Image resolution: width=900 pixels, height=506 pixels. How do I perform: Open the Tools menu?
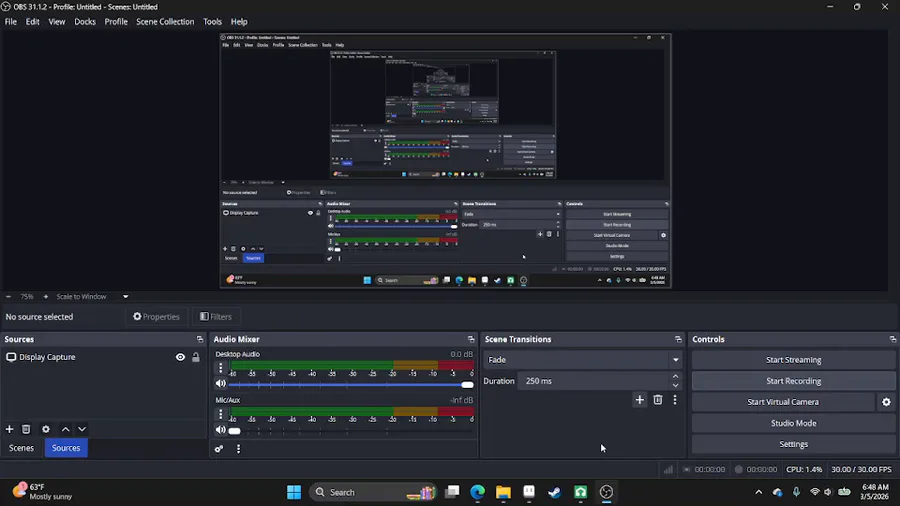point(212,22)
